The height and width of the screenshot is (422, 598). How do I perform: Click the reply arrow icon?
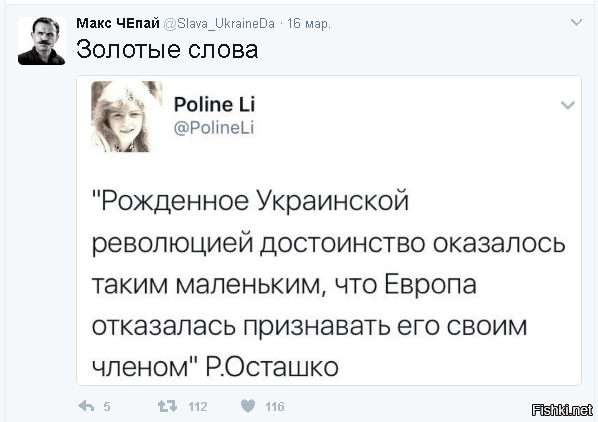point(86,406)
